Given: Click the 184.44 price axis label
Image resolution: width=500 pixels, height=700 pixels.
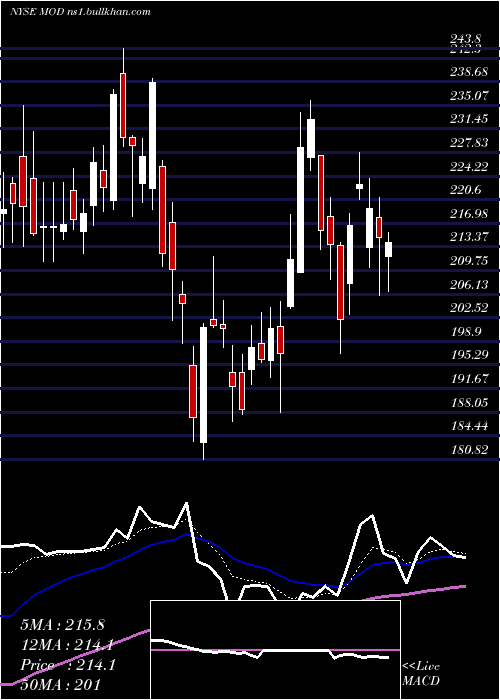Looking at the screenshot, I should (469, 426).
